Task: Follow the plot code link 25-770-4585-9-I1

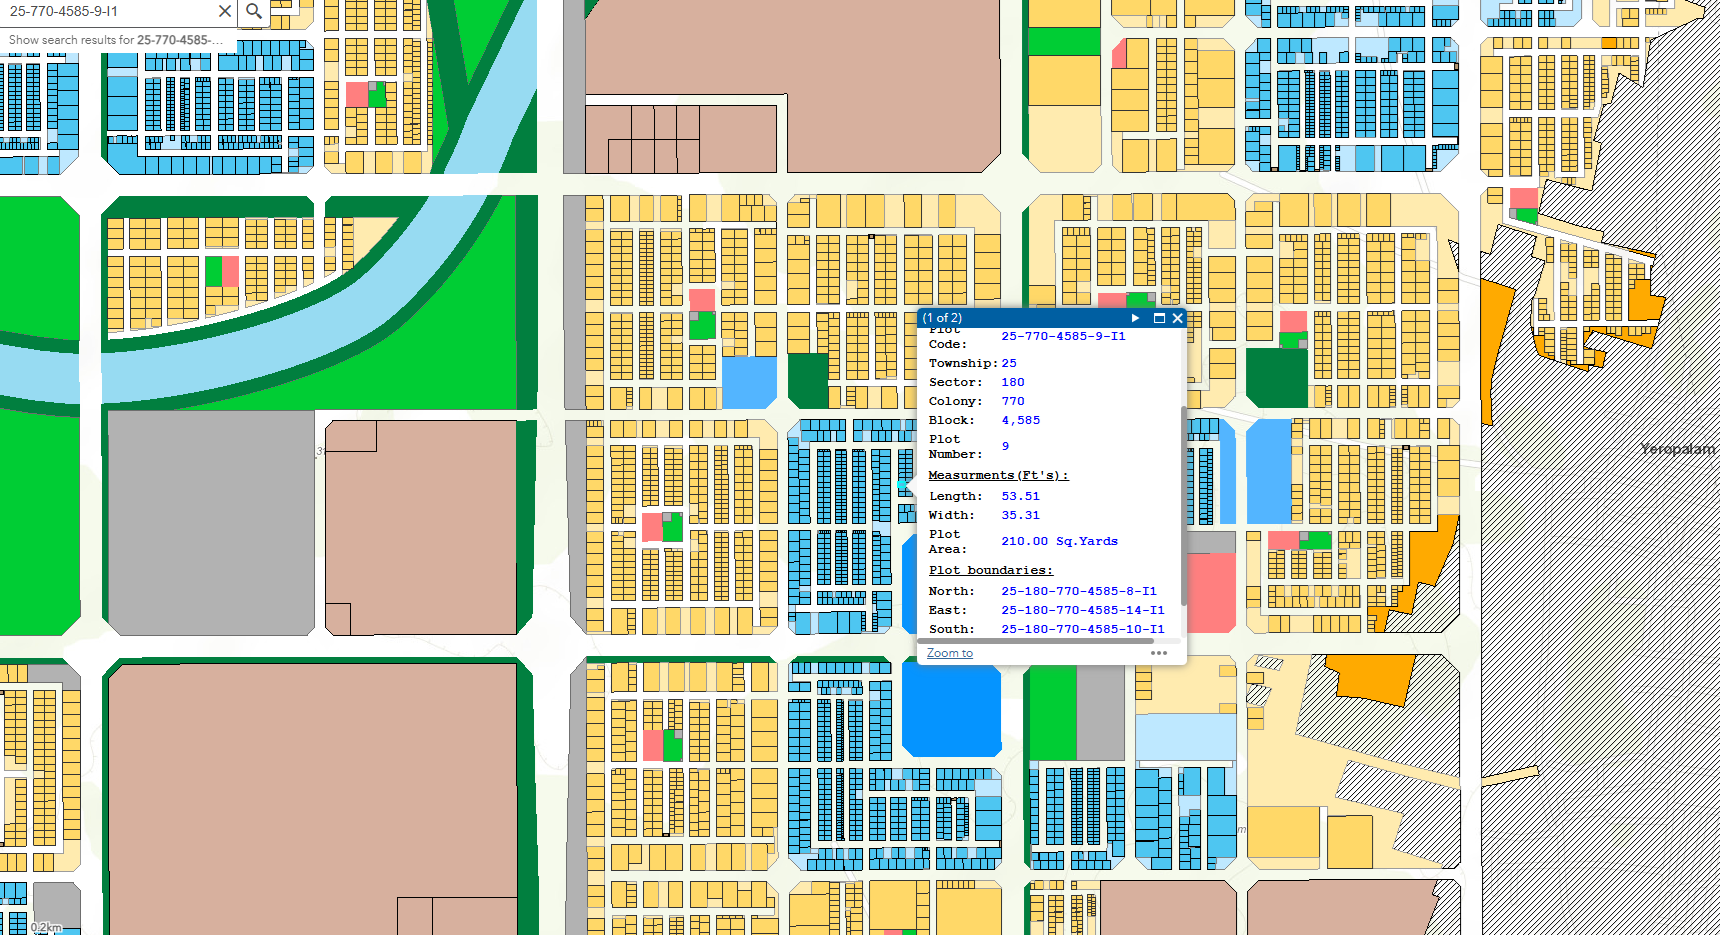Action: [x=1061, y=336]
